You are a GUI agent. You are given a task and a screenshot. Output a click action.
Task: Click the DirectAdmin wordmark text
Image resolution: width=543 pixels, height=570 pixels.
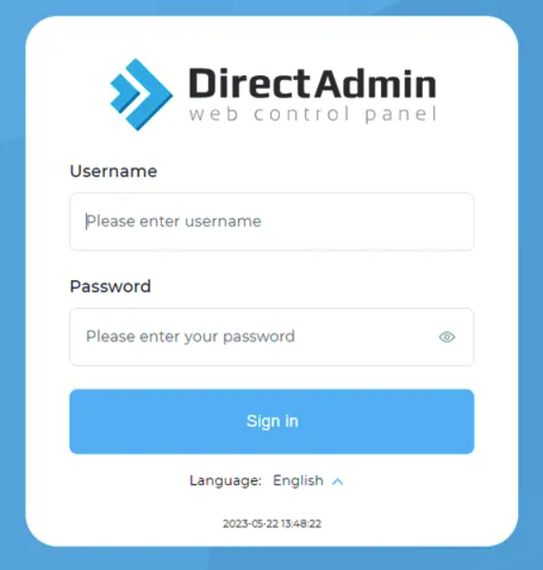(x=312, y=83)
